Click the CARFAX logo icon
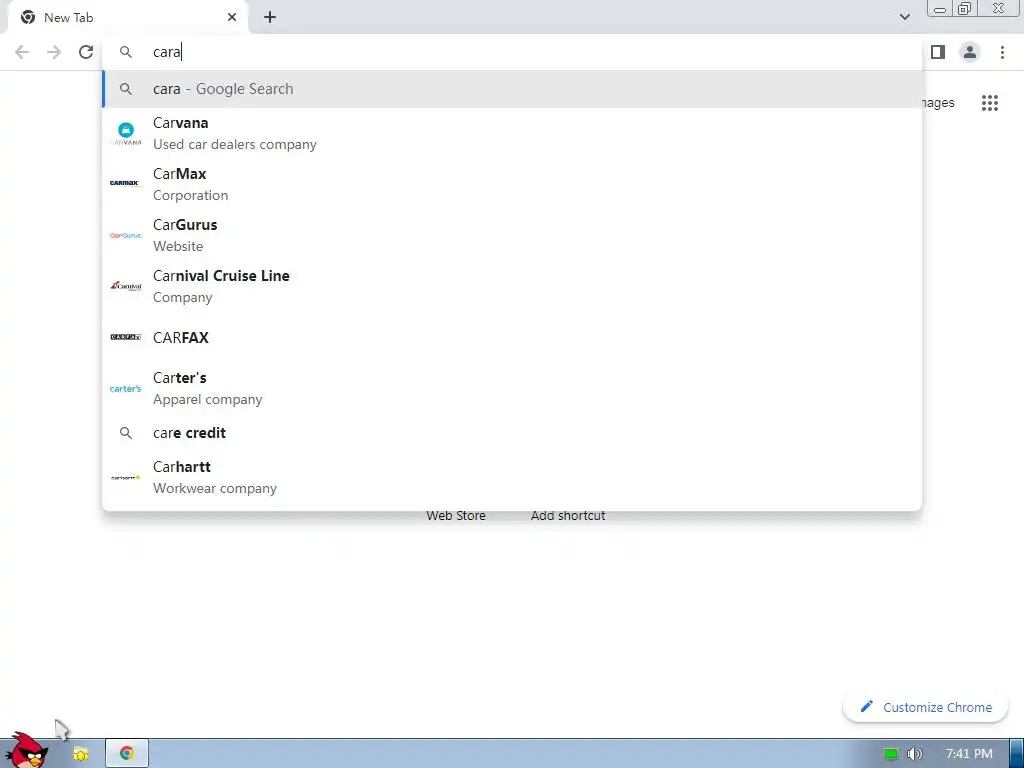Screen dimensions: 1024x768 point(125,337)
